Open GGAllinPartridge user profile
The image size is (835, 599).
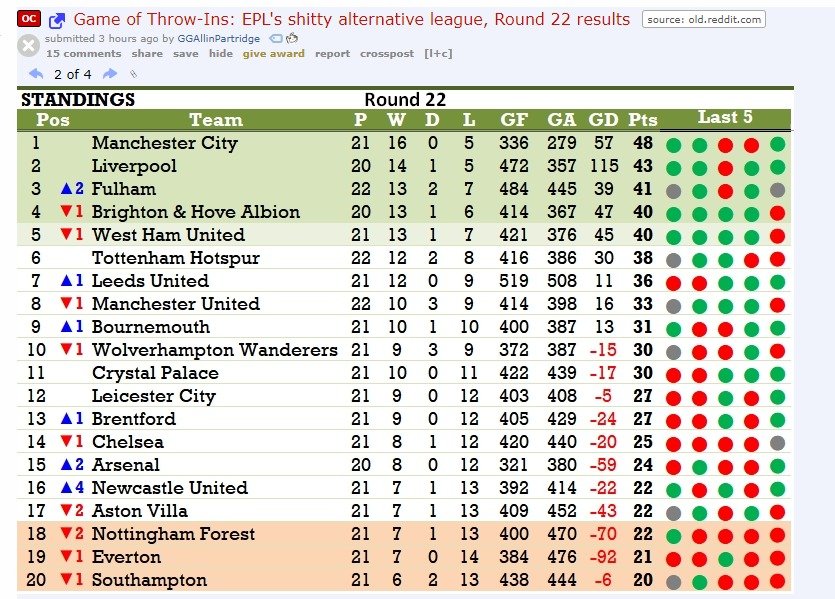(218, 38)
